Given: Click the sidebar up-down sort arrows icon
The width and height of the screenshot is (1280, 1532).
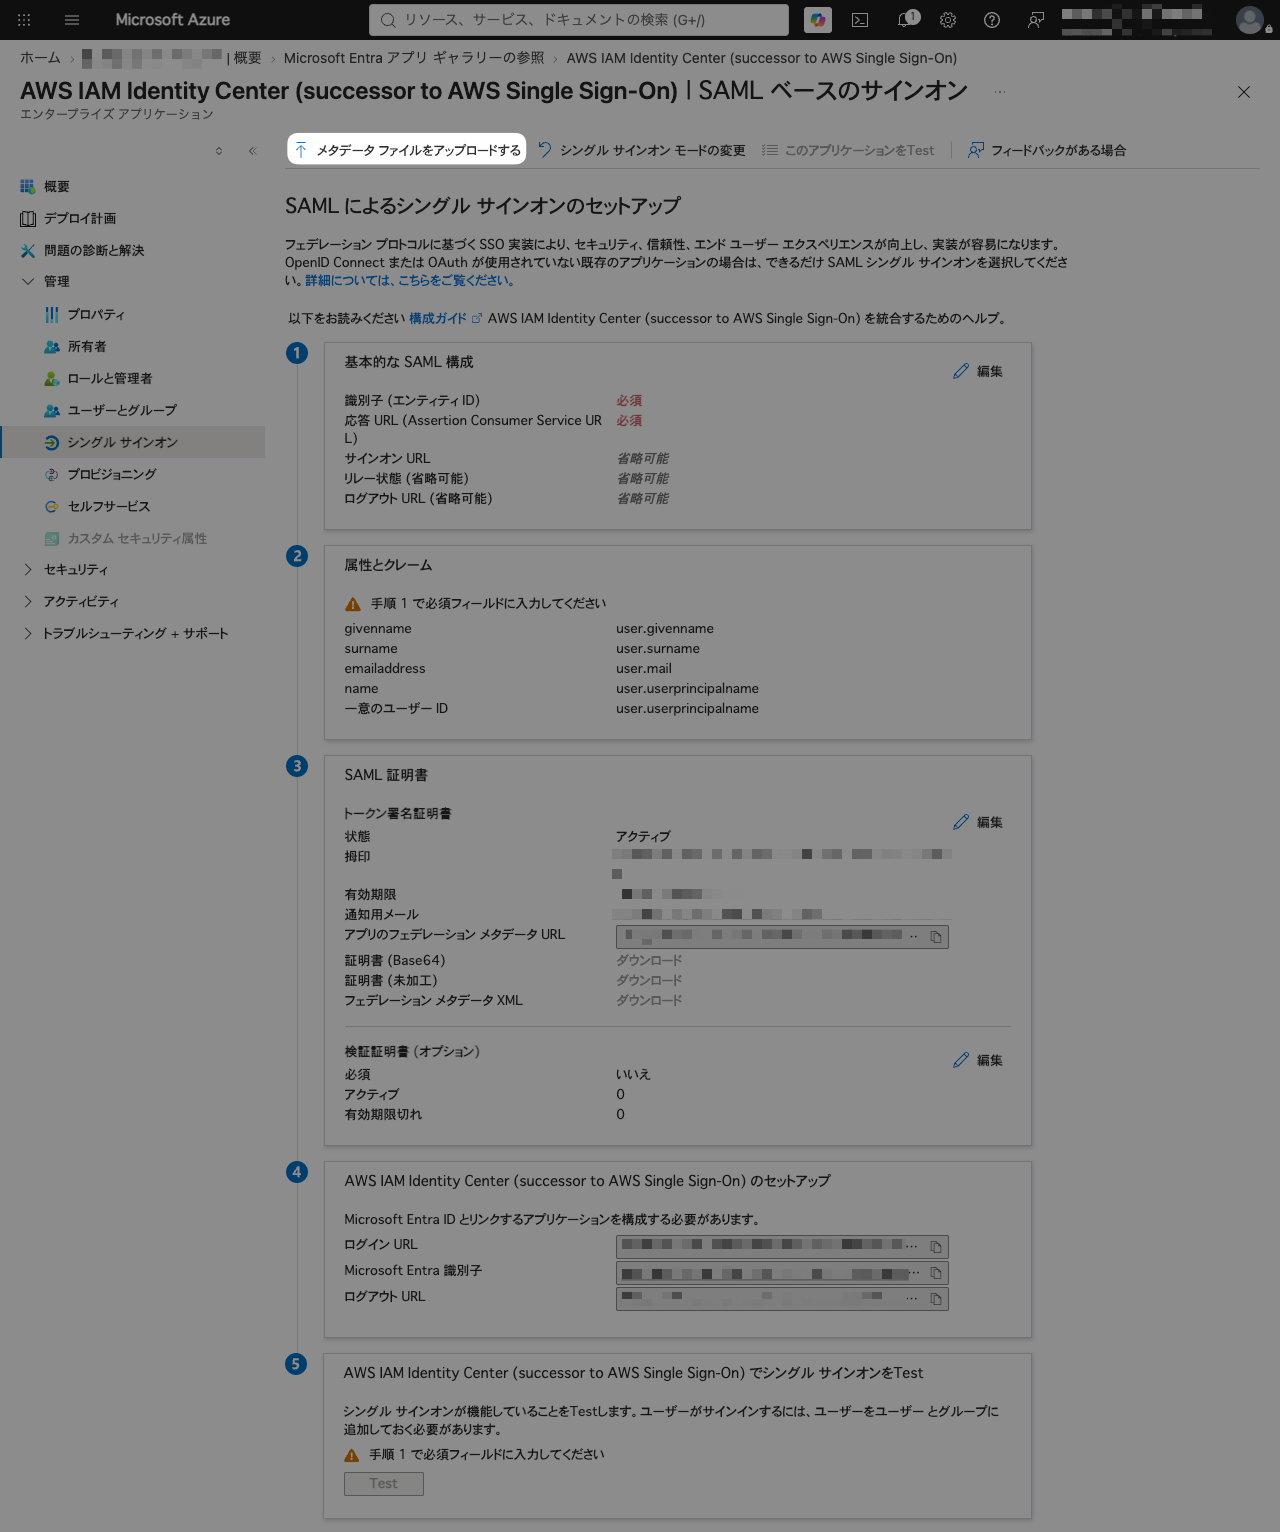Looking at the screenshot, I should point(219,151).
